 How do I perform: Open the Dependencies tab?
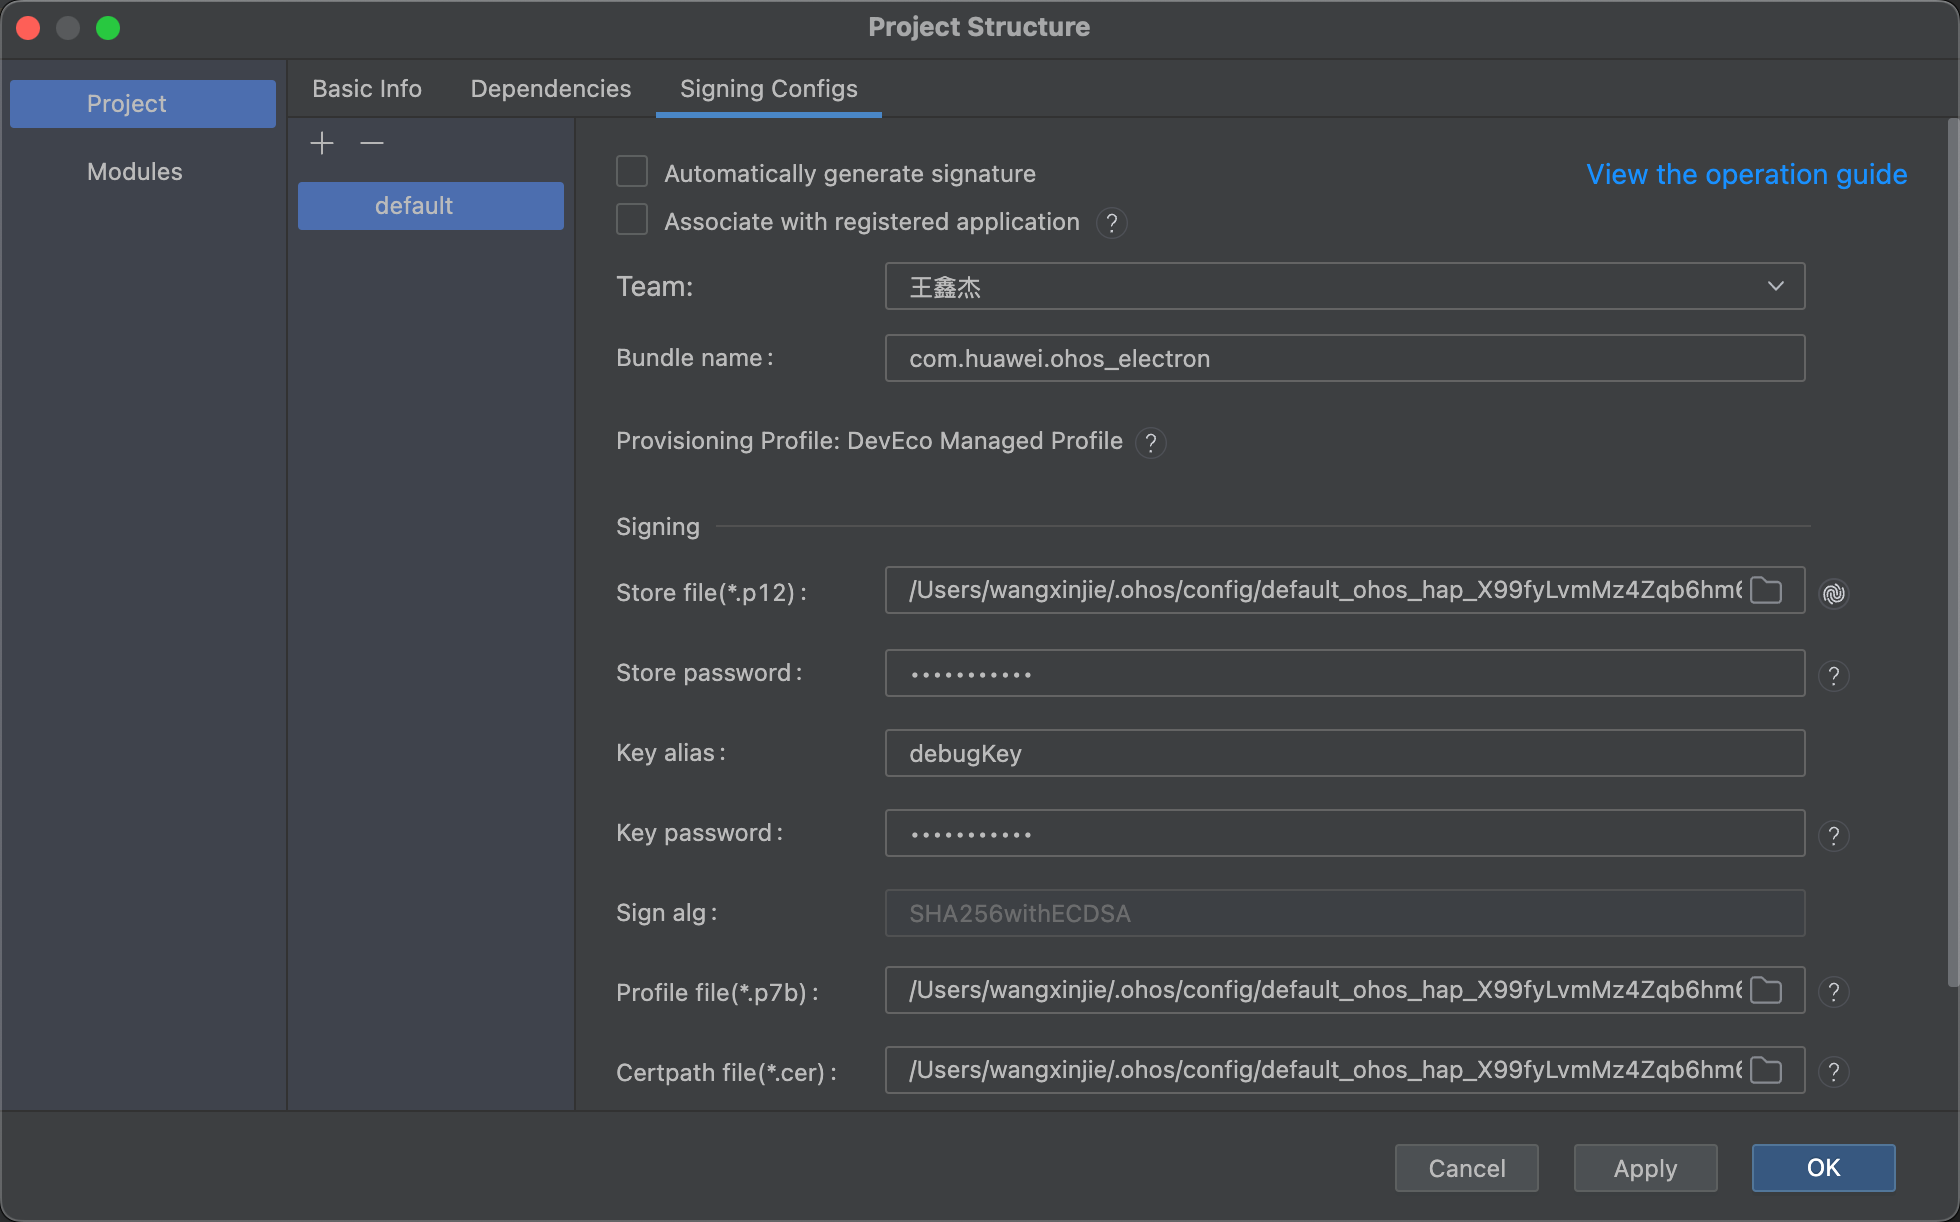[551, 89]
